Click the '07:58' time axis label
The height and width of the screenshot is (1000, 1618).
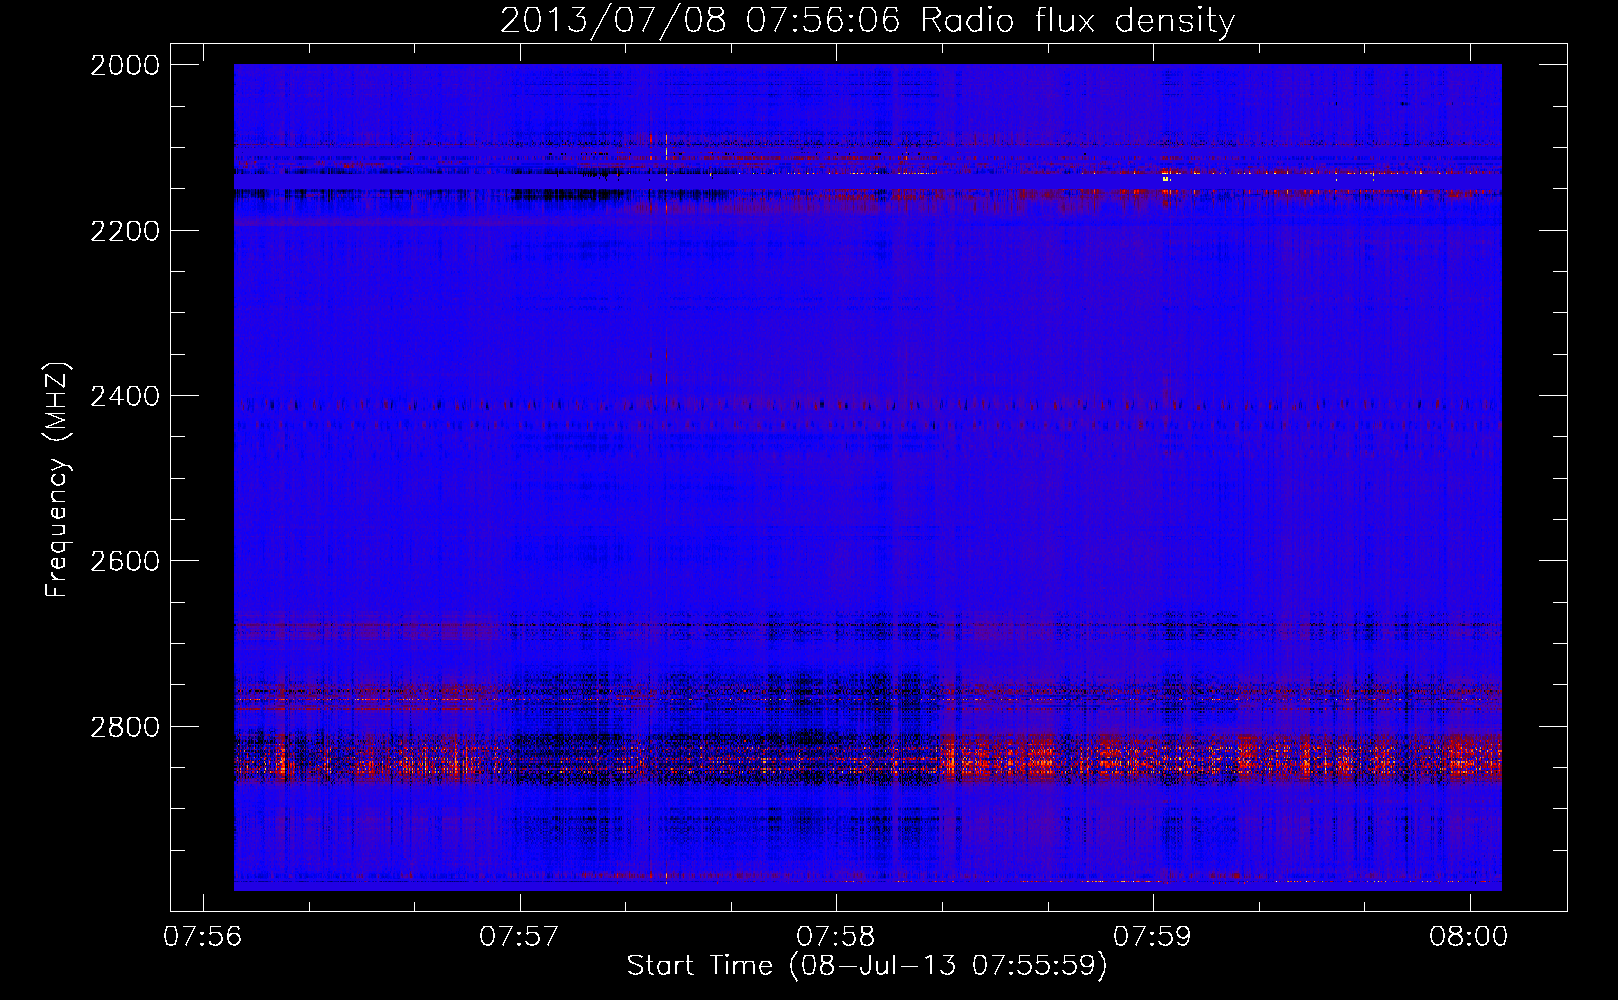(x=837, y=937)
